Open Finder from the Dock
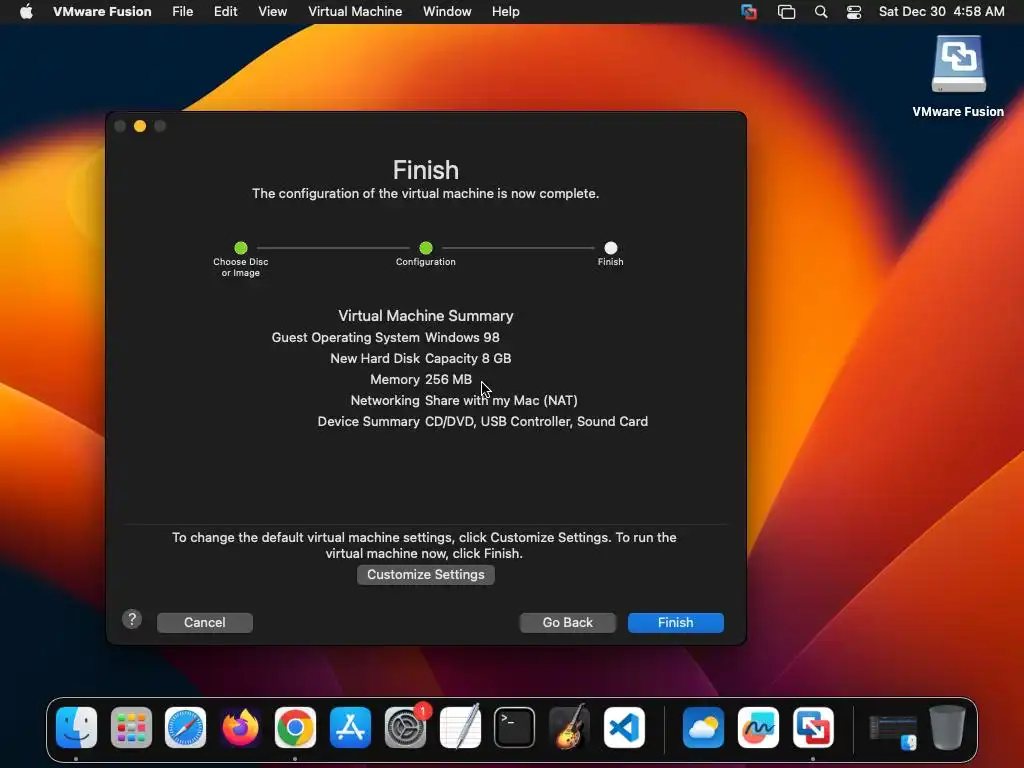The image size is (1024, 768). [76, 727]
